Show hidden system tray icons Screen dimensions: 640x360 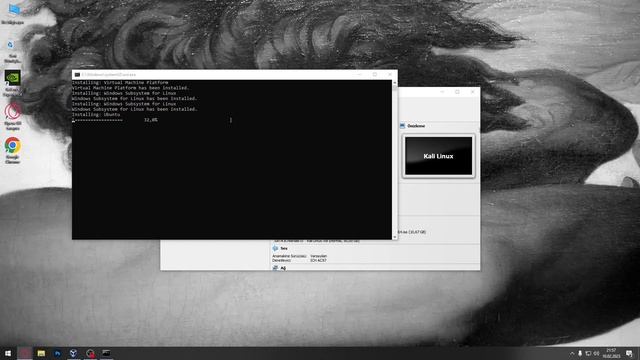pos(572,353)
